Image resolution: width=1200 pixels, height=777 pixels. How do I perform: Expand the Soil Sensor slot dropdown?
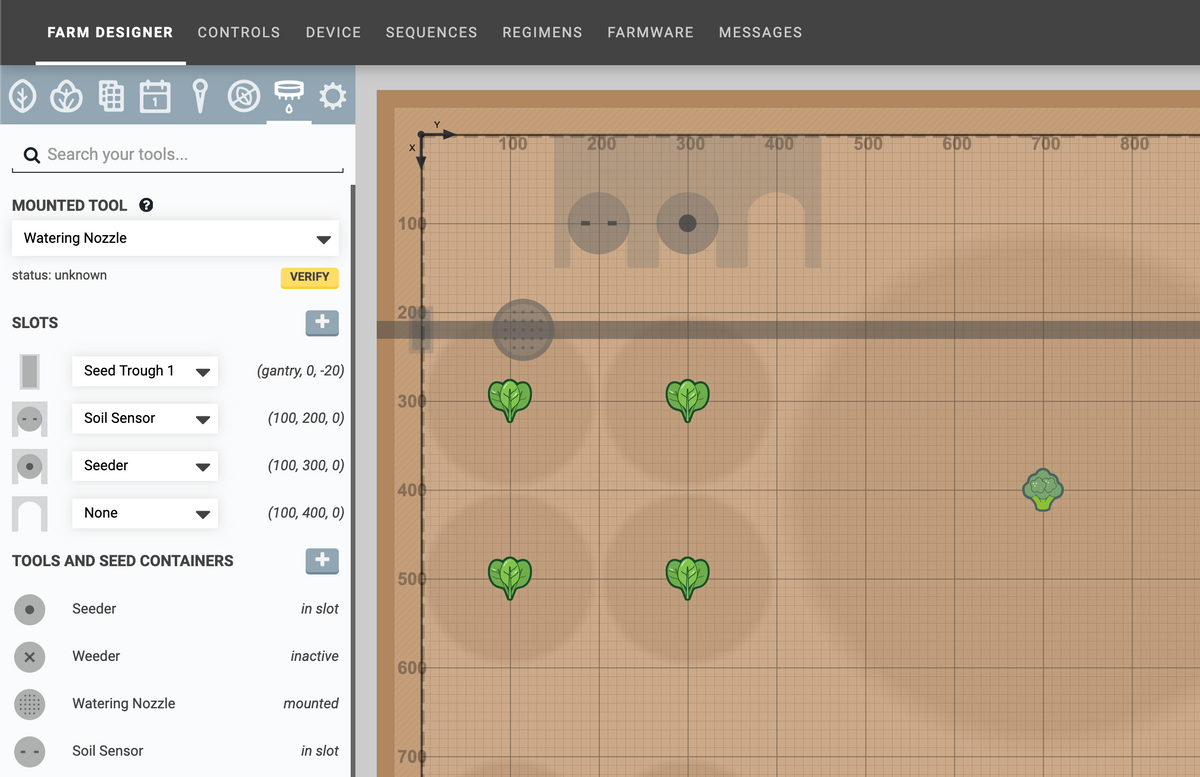click(x=145, y=418)
